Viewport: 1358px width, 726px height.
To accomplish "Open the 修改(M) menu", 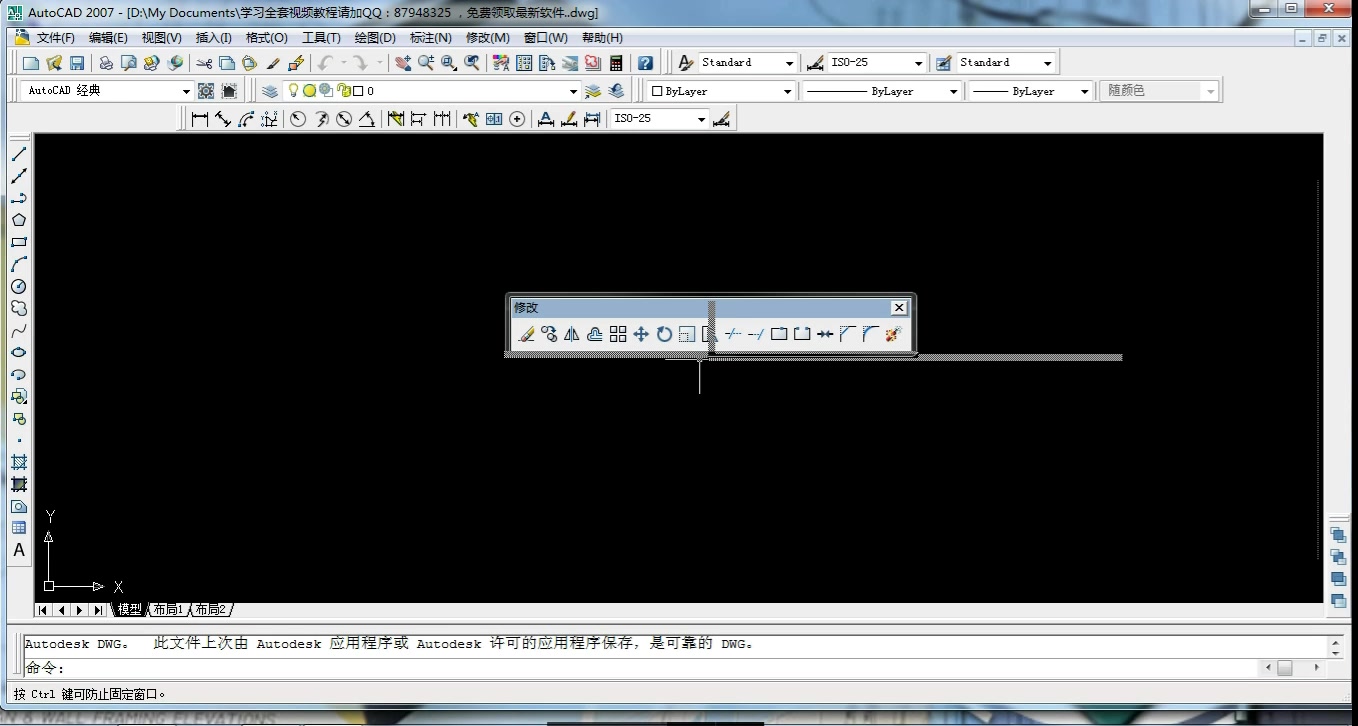I will [x=488, y=38].
